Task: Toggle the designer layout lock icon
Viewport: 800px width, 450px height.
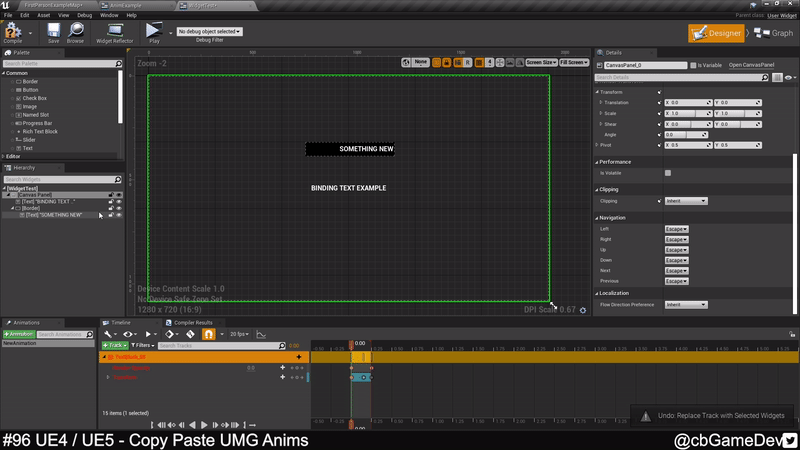Action: (x=446, y=62)
